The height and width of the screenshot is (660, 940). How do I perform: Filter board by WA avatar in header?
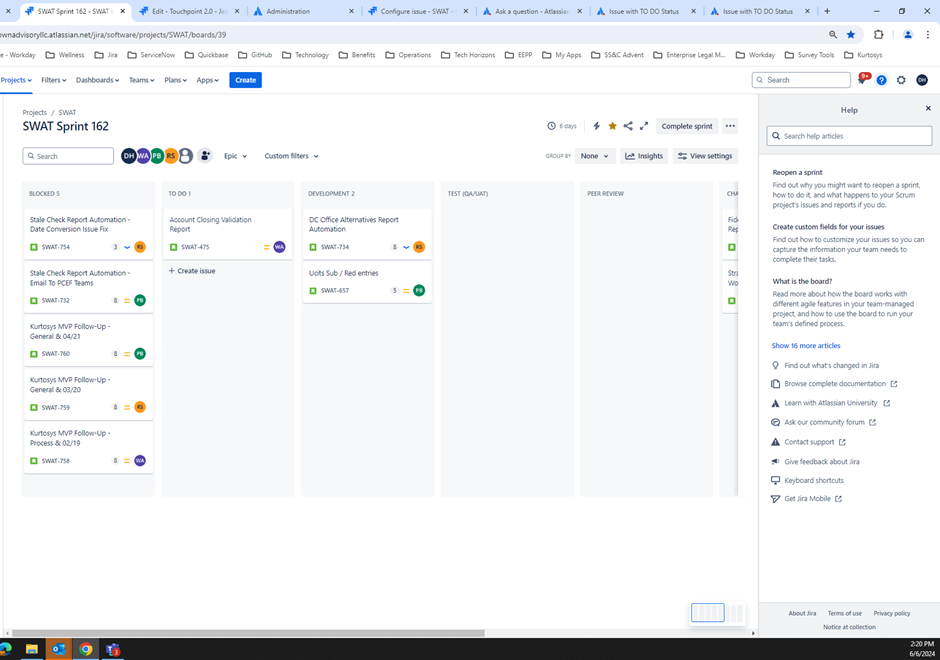point(143,156)
